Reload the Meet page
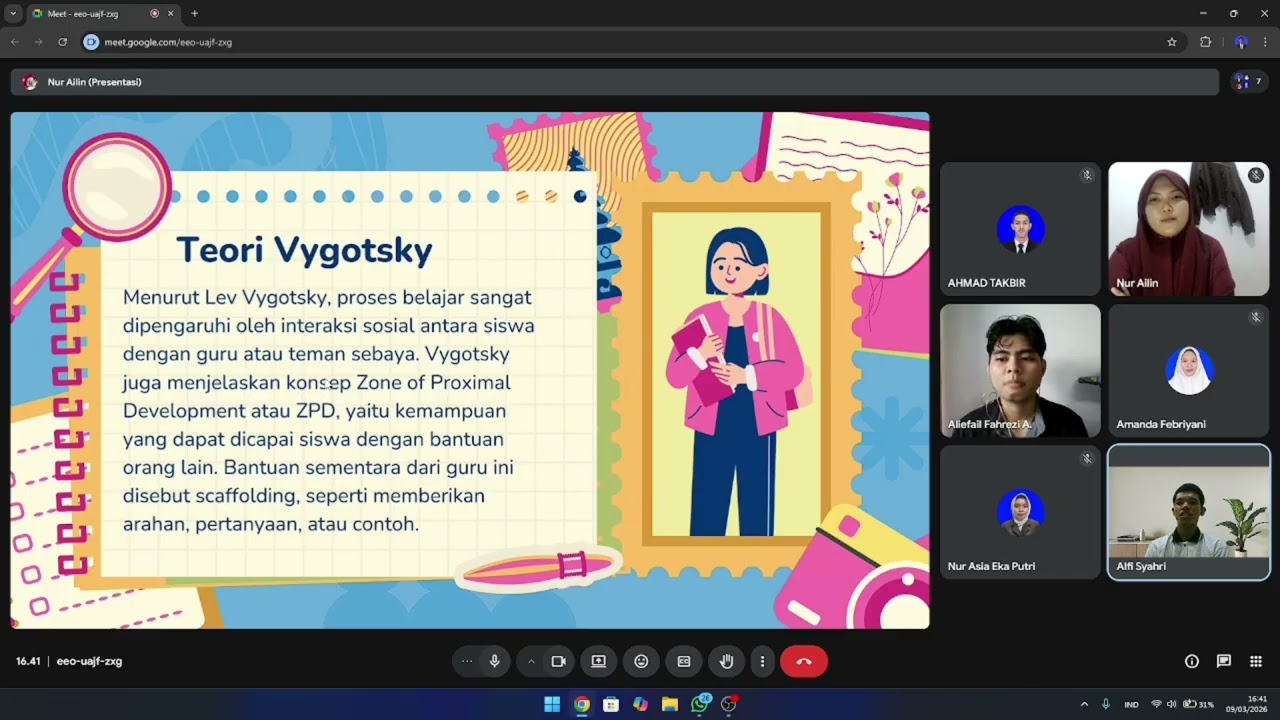Viewport: 1280px width, 720px height. [x=63, y=42]
